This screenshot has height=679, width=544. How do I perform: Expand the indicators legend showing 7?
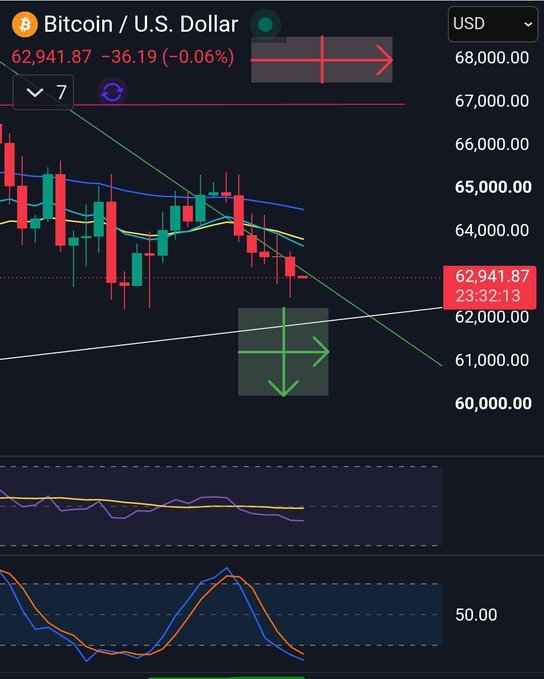[x=43, y=92]
